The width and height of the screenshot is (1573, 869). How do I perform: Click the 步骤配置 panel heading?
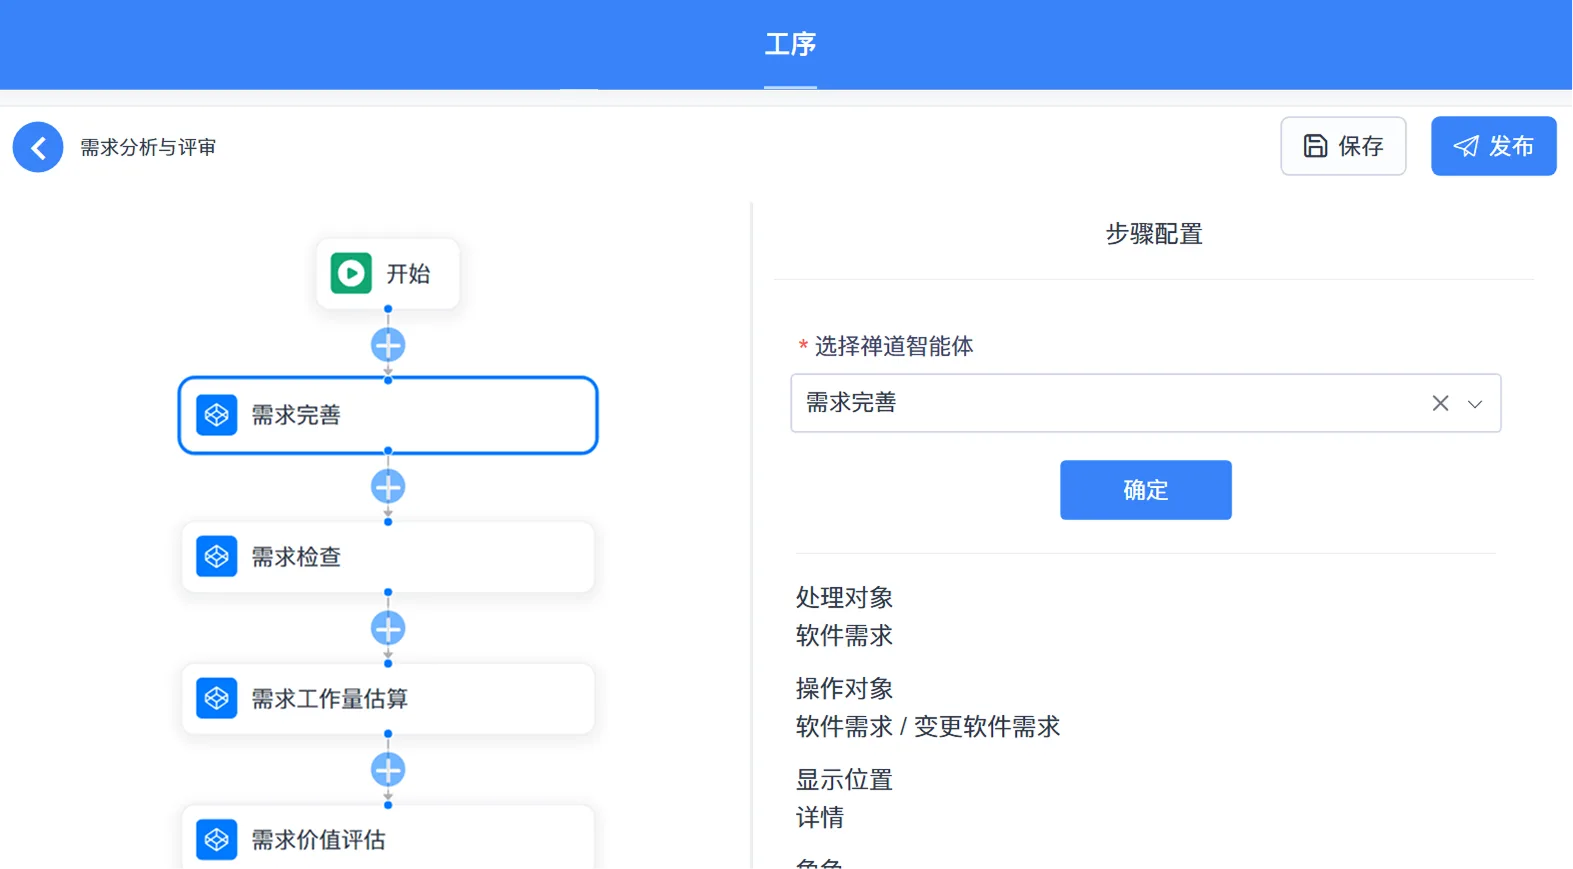tap(1154, 234)
